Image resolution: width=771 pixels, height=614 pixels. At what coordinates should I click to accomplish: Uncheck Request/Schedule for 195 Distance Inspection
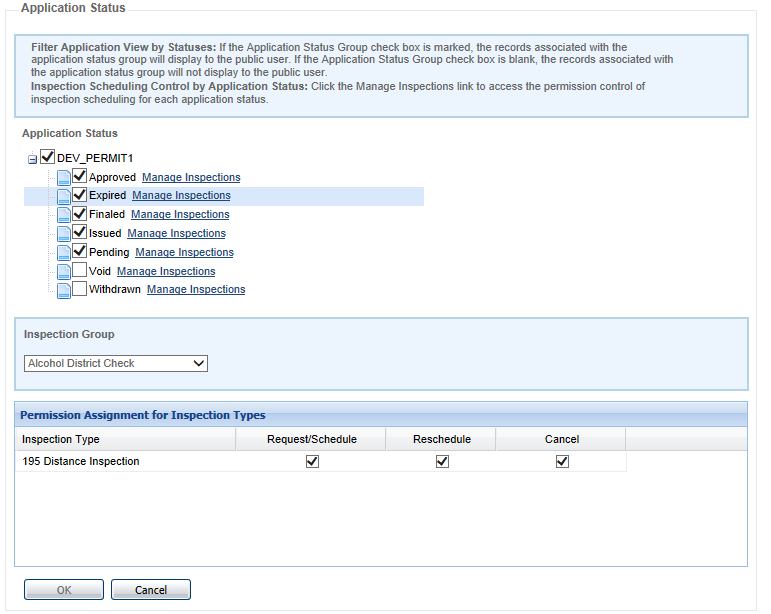pyautogui.click(x=312, y=461)
